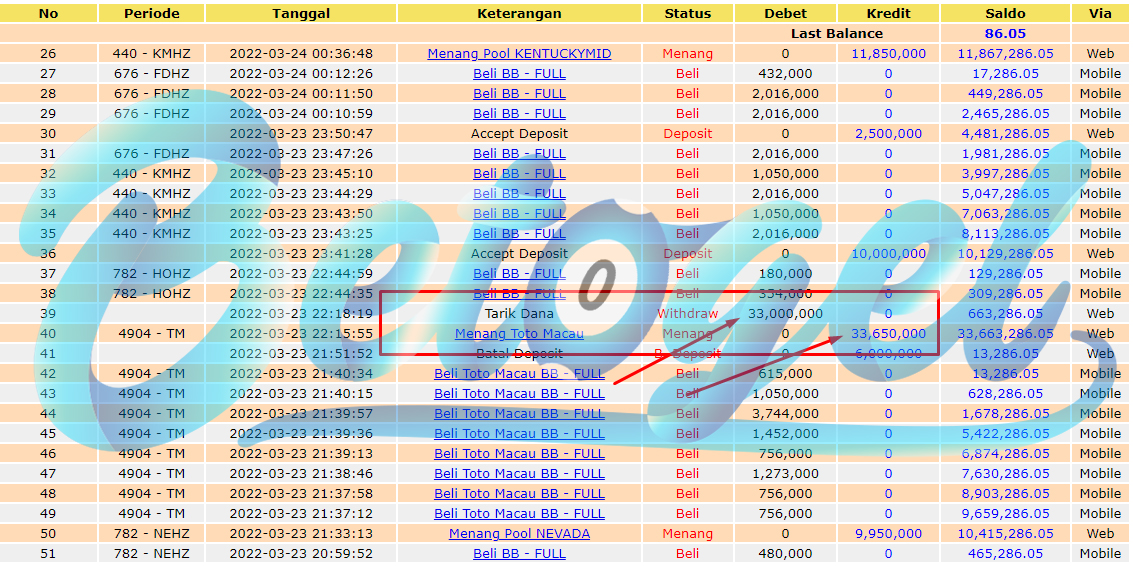Open Menang Pool KENTUCKYMID link

pos(519,53)
